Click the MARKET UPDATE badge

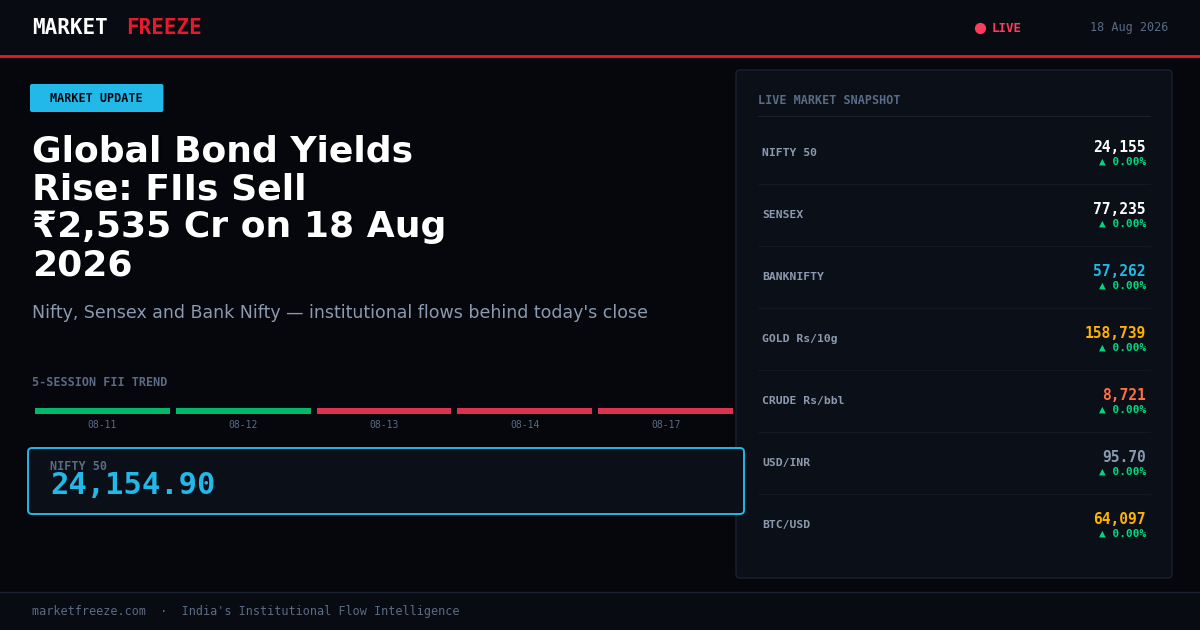[96, 98]
